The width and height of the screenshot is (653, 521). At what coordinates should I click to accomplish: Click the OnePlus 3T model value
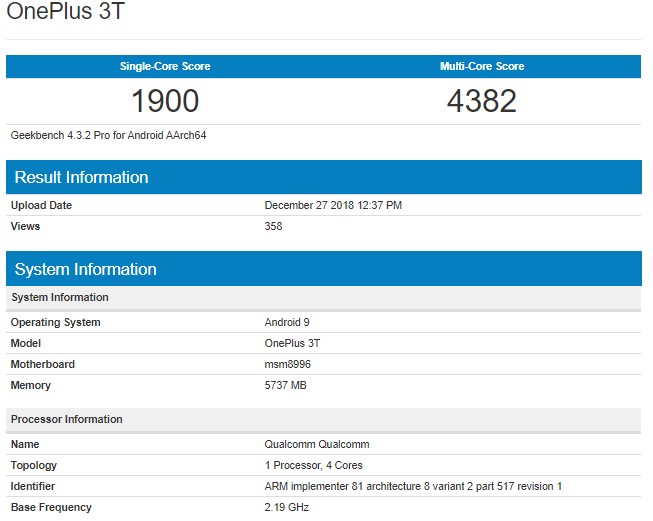click(x=292, y=343)
